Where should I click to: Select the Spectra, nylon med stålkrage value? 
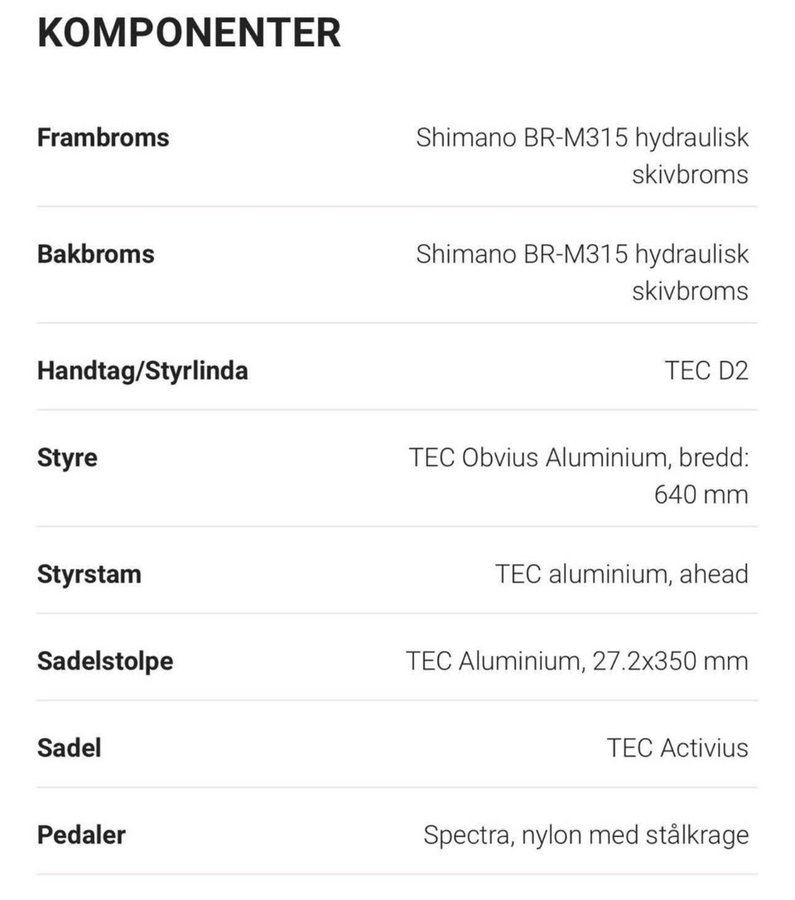pyautogui.click(x=585, y=834)
